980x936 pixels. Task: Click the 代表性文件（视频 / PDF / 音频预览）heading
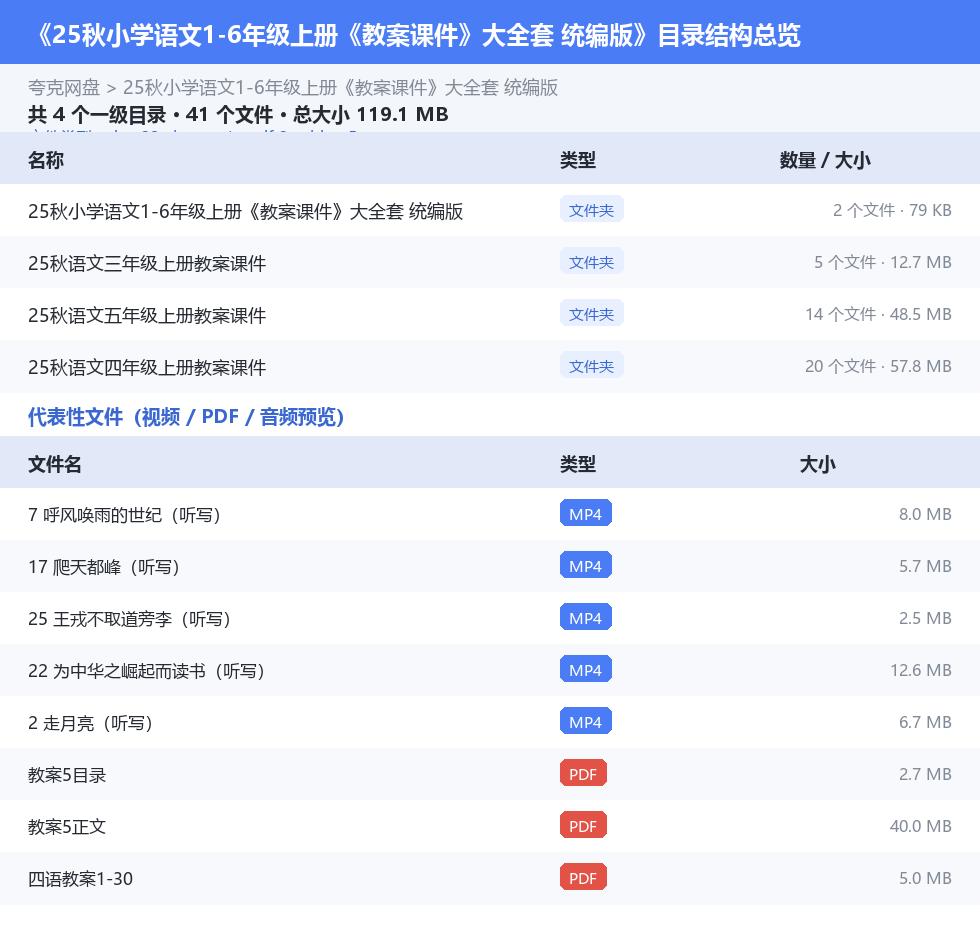click(x=186, y=416)
